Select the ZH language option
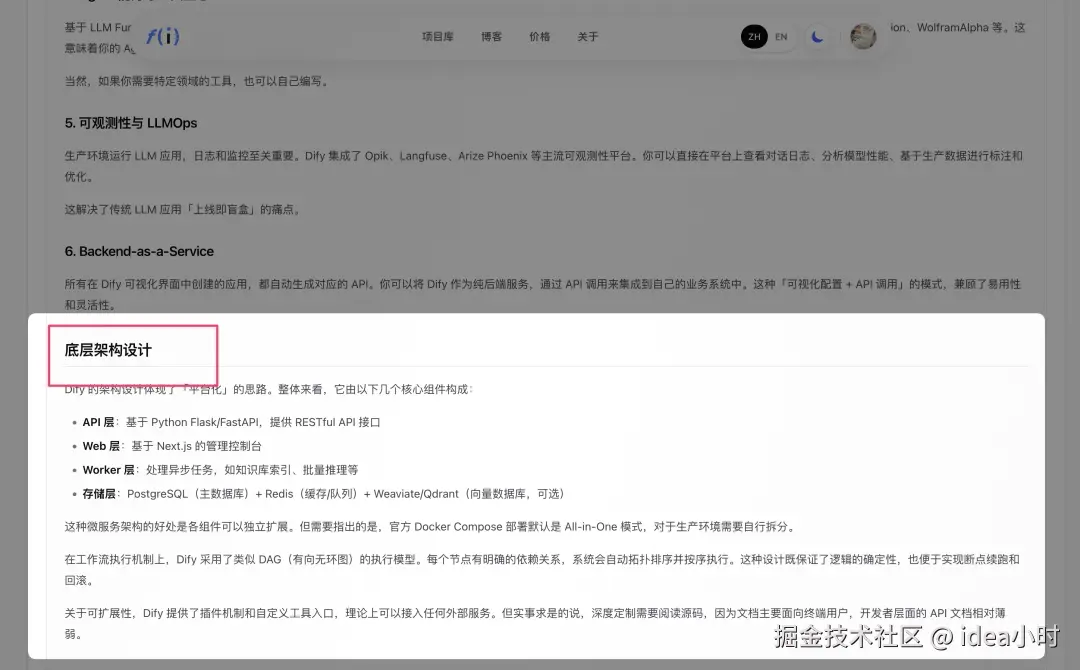The image size is (1080, 670). 754,36
